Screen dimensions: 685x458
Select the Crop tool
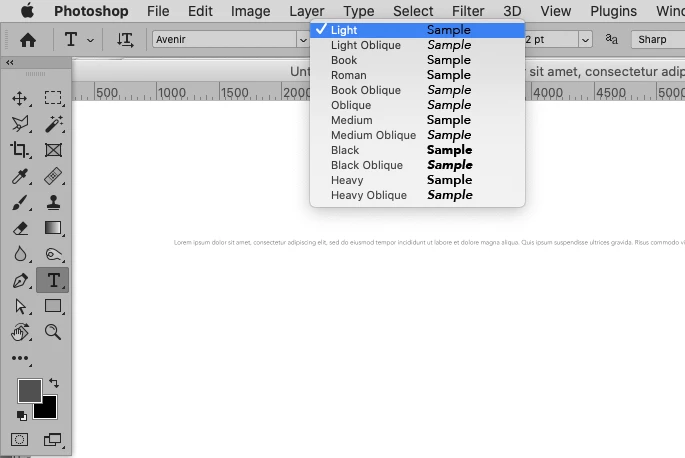[20, 150]
